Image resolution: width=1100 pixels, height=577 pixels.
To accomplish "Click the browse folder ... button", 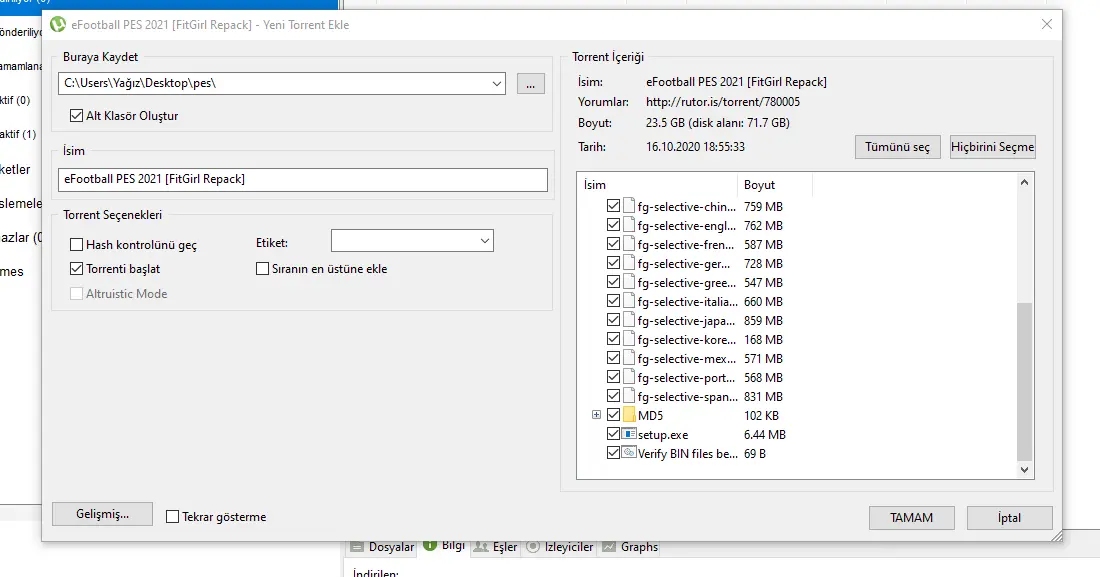I will point(530,84).
